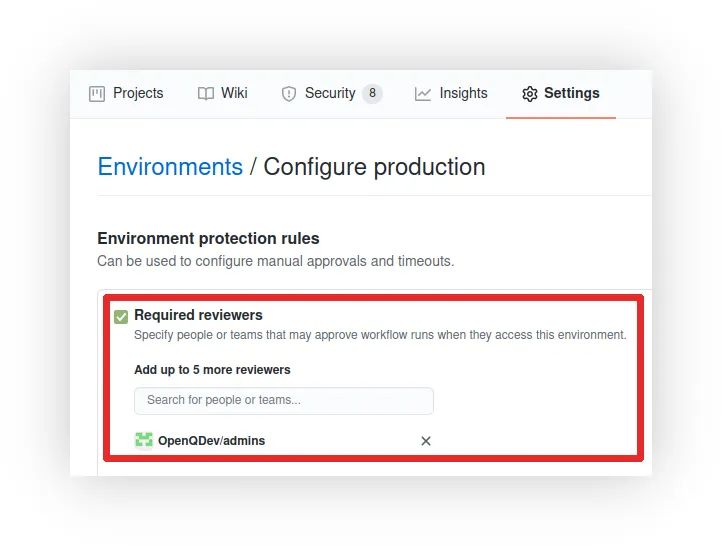
Task: Click the Settings gear icon
Action: click(530, 94)
